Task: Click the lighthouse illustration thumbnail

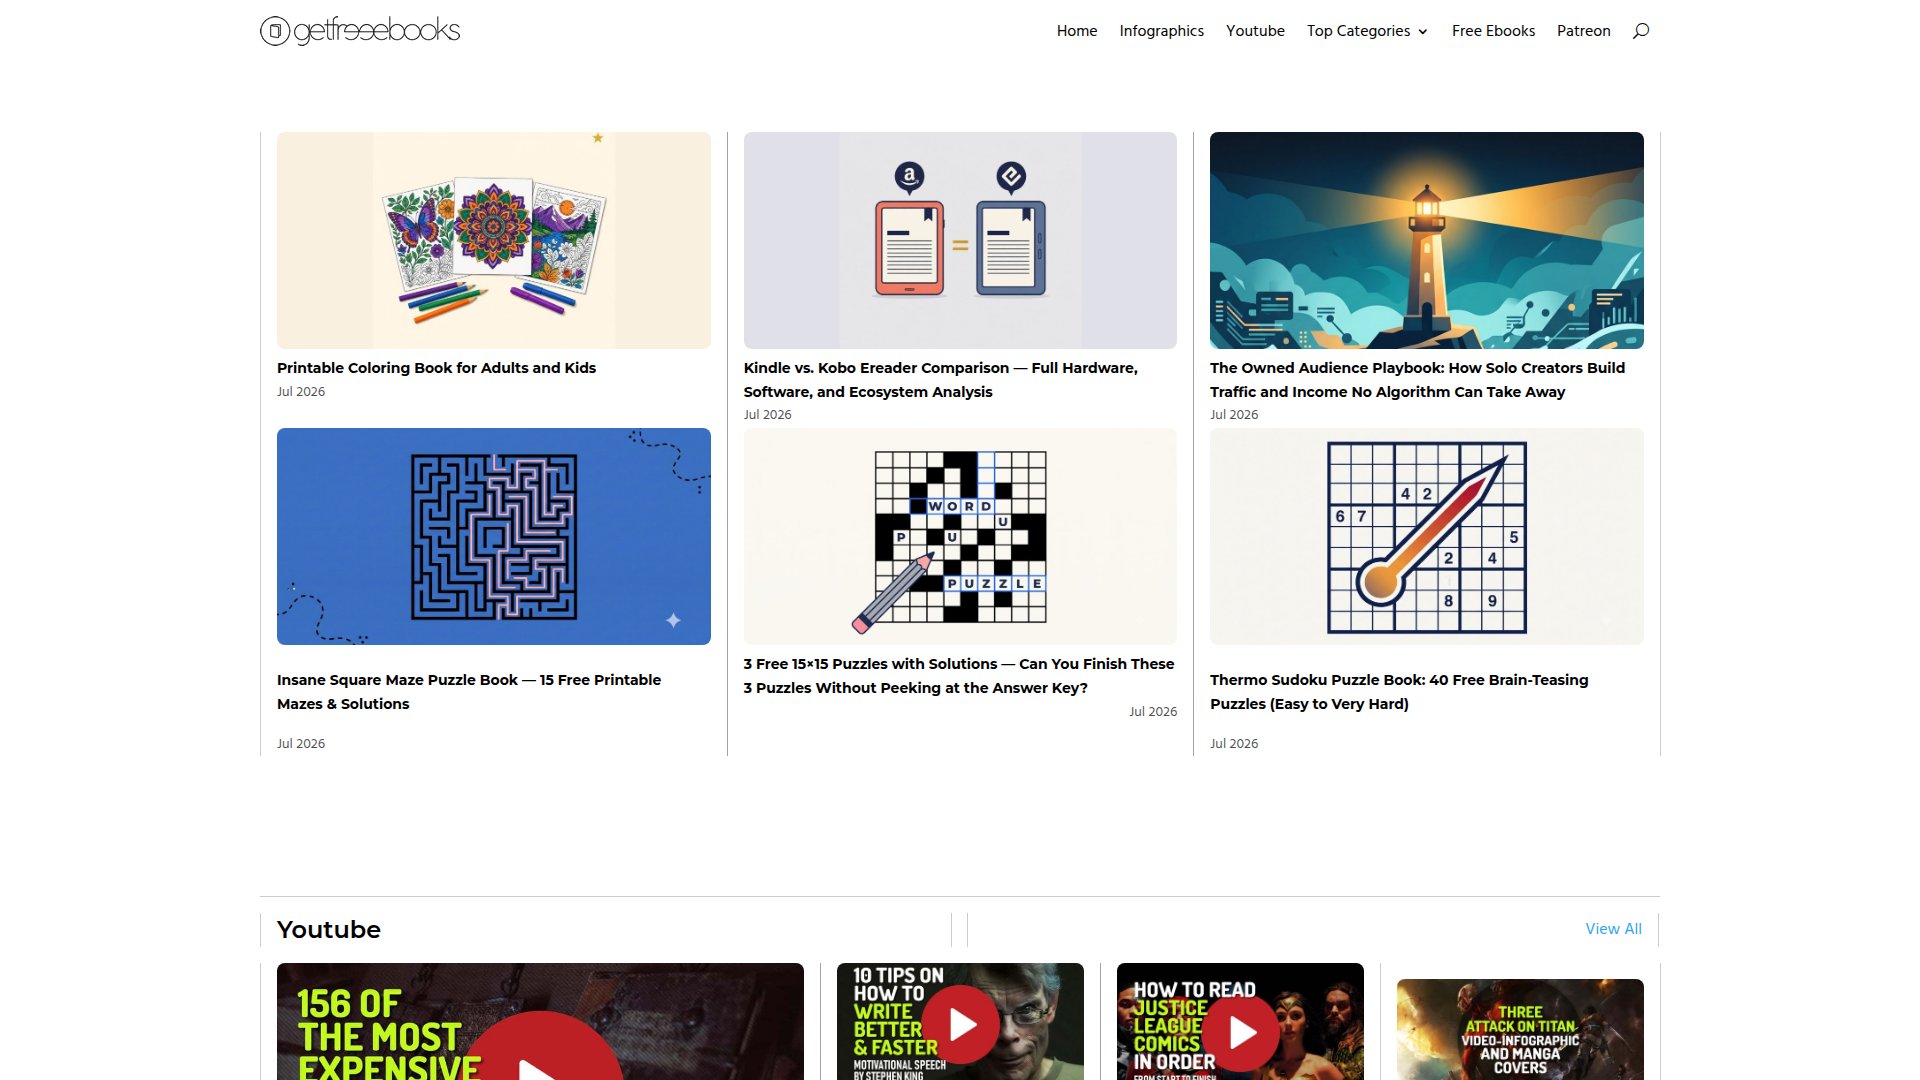Action: pyautogui.click(x=1427, y=240)
